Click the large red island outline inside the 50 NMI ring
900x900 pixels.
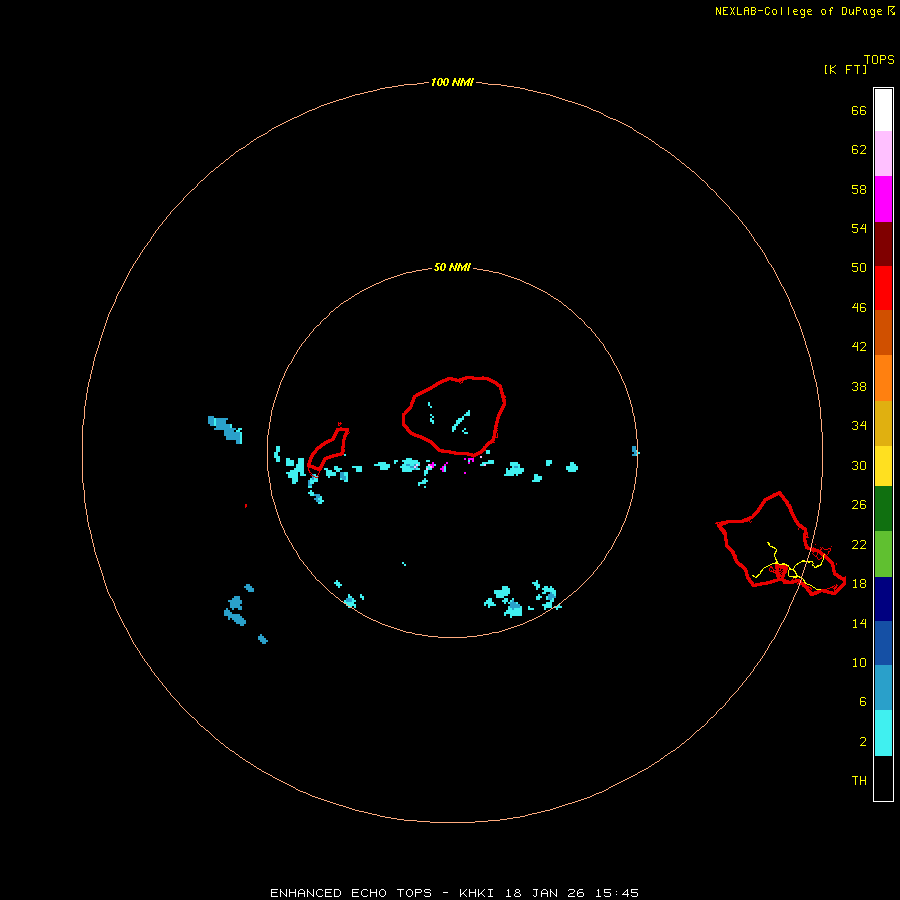(x=453, y=416)
